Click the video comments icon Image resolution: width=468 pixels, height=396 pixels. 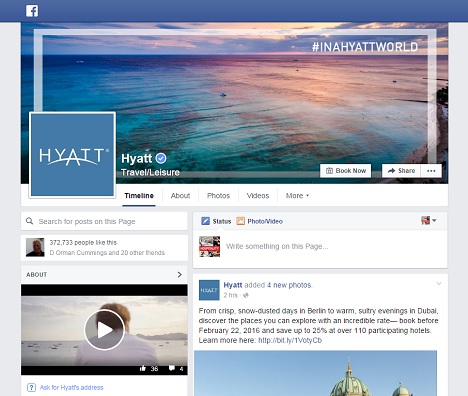[x=172, y=368]
